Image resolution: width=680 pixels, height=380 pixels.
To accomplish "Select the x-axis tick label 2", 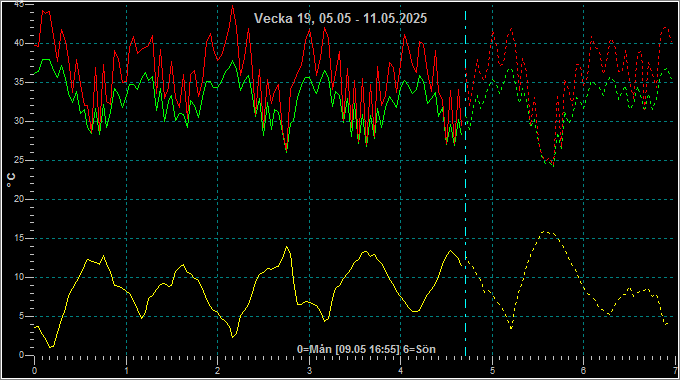I will pyautogui.click(x=218, y=371).
